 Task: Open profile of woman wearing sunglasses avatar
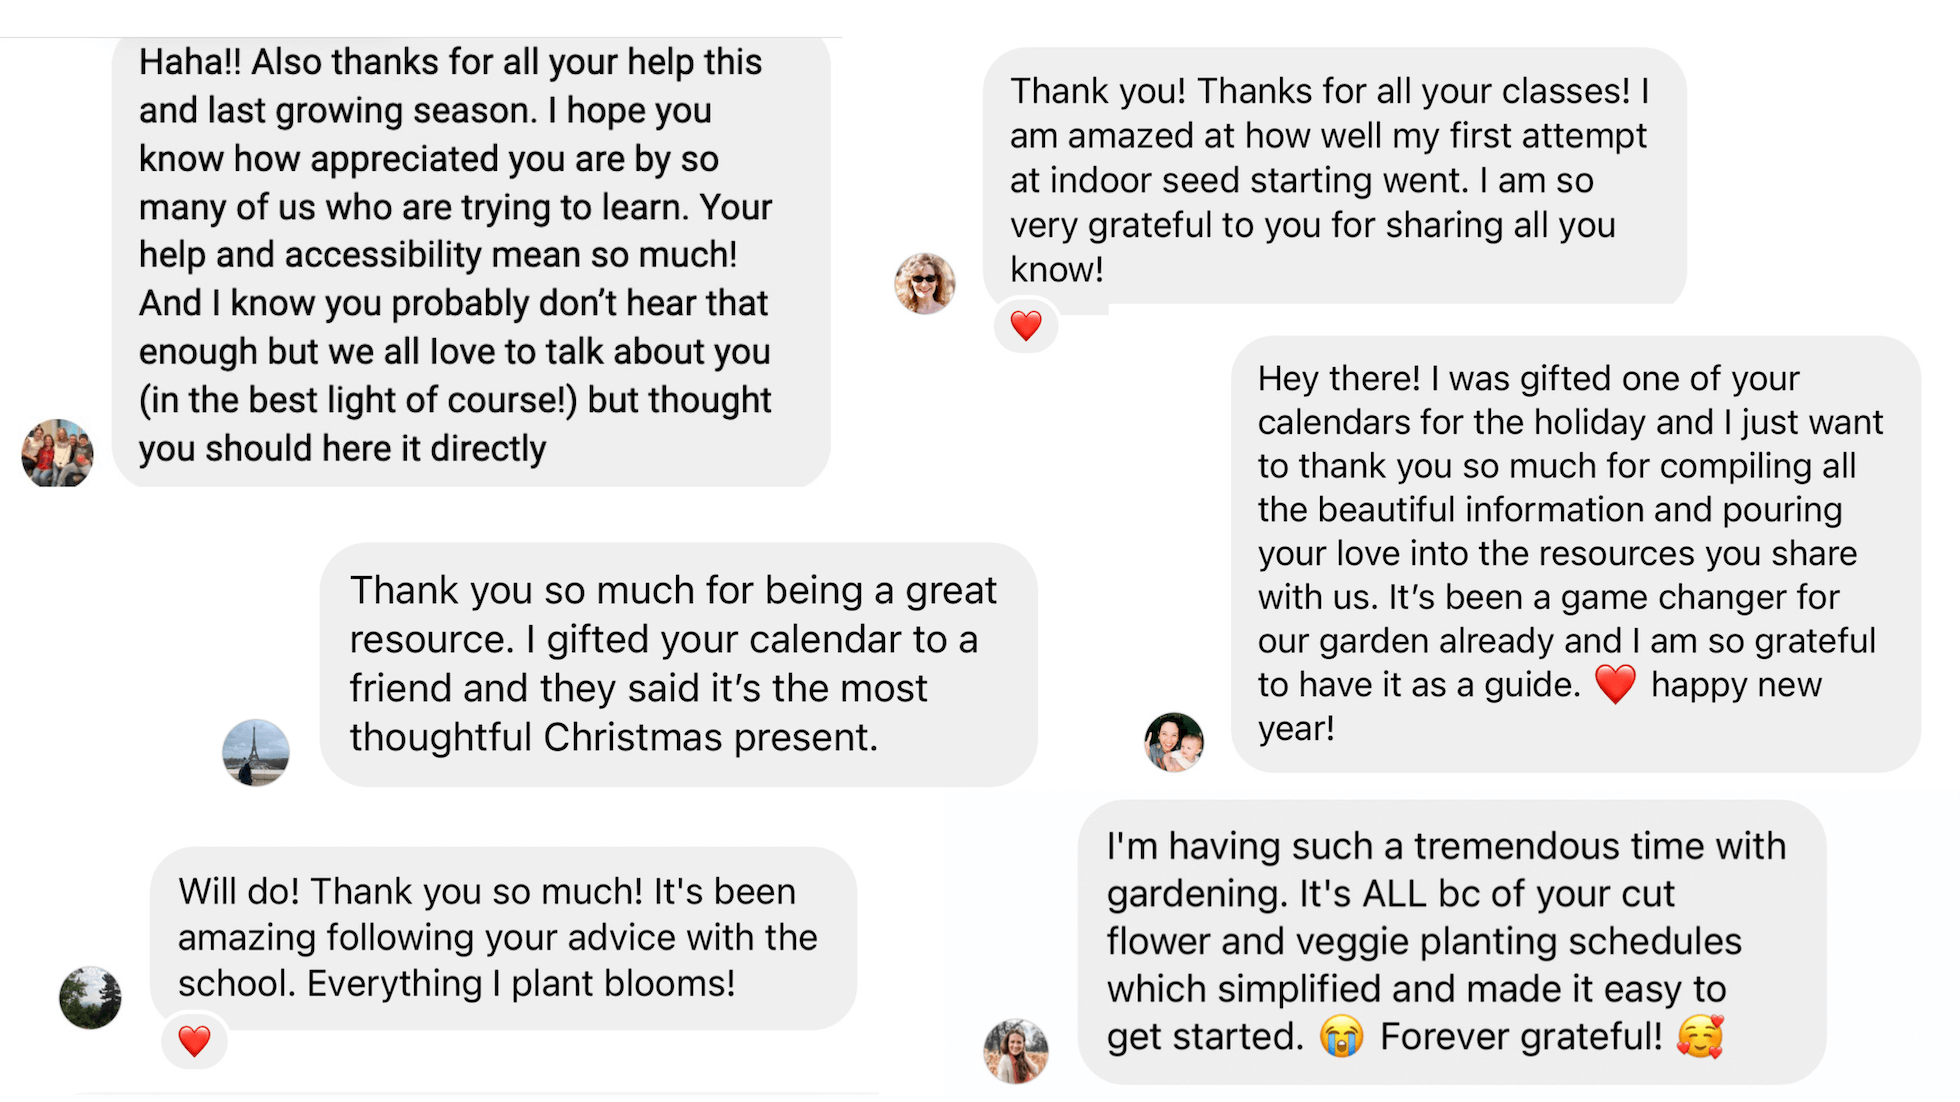point(924,283)
